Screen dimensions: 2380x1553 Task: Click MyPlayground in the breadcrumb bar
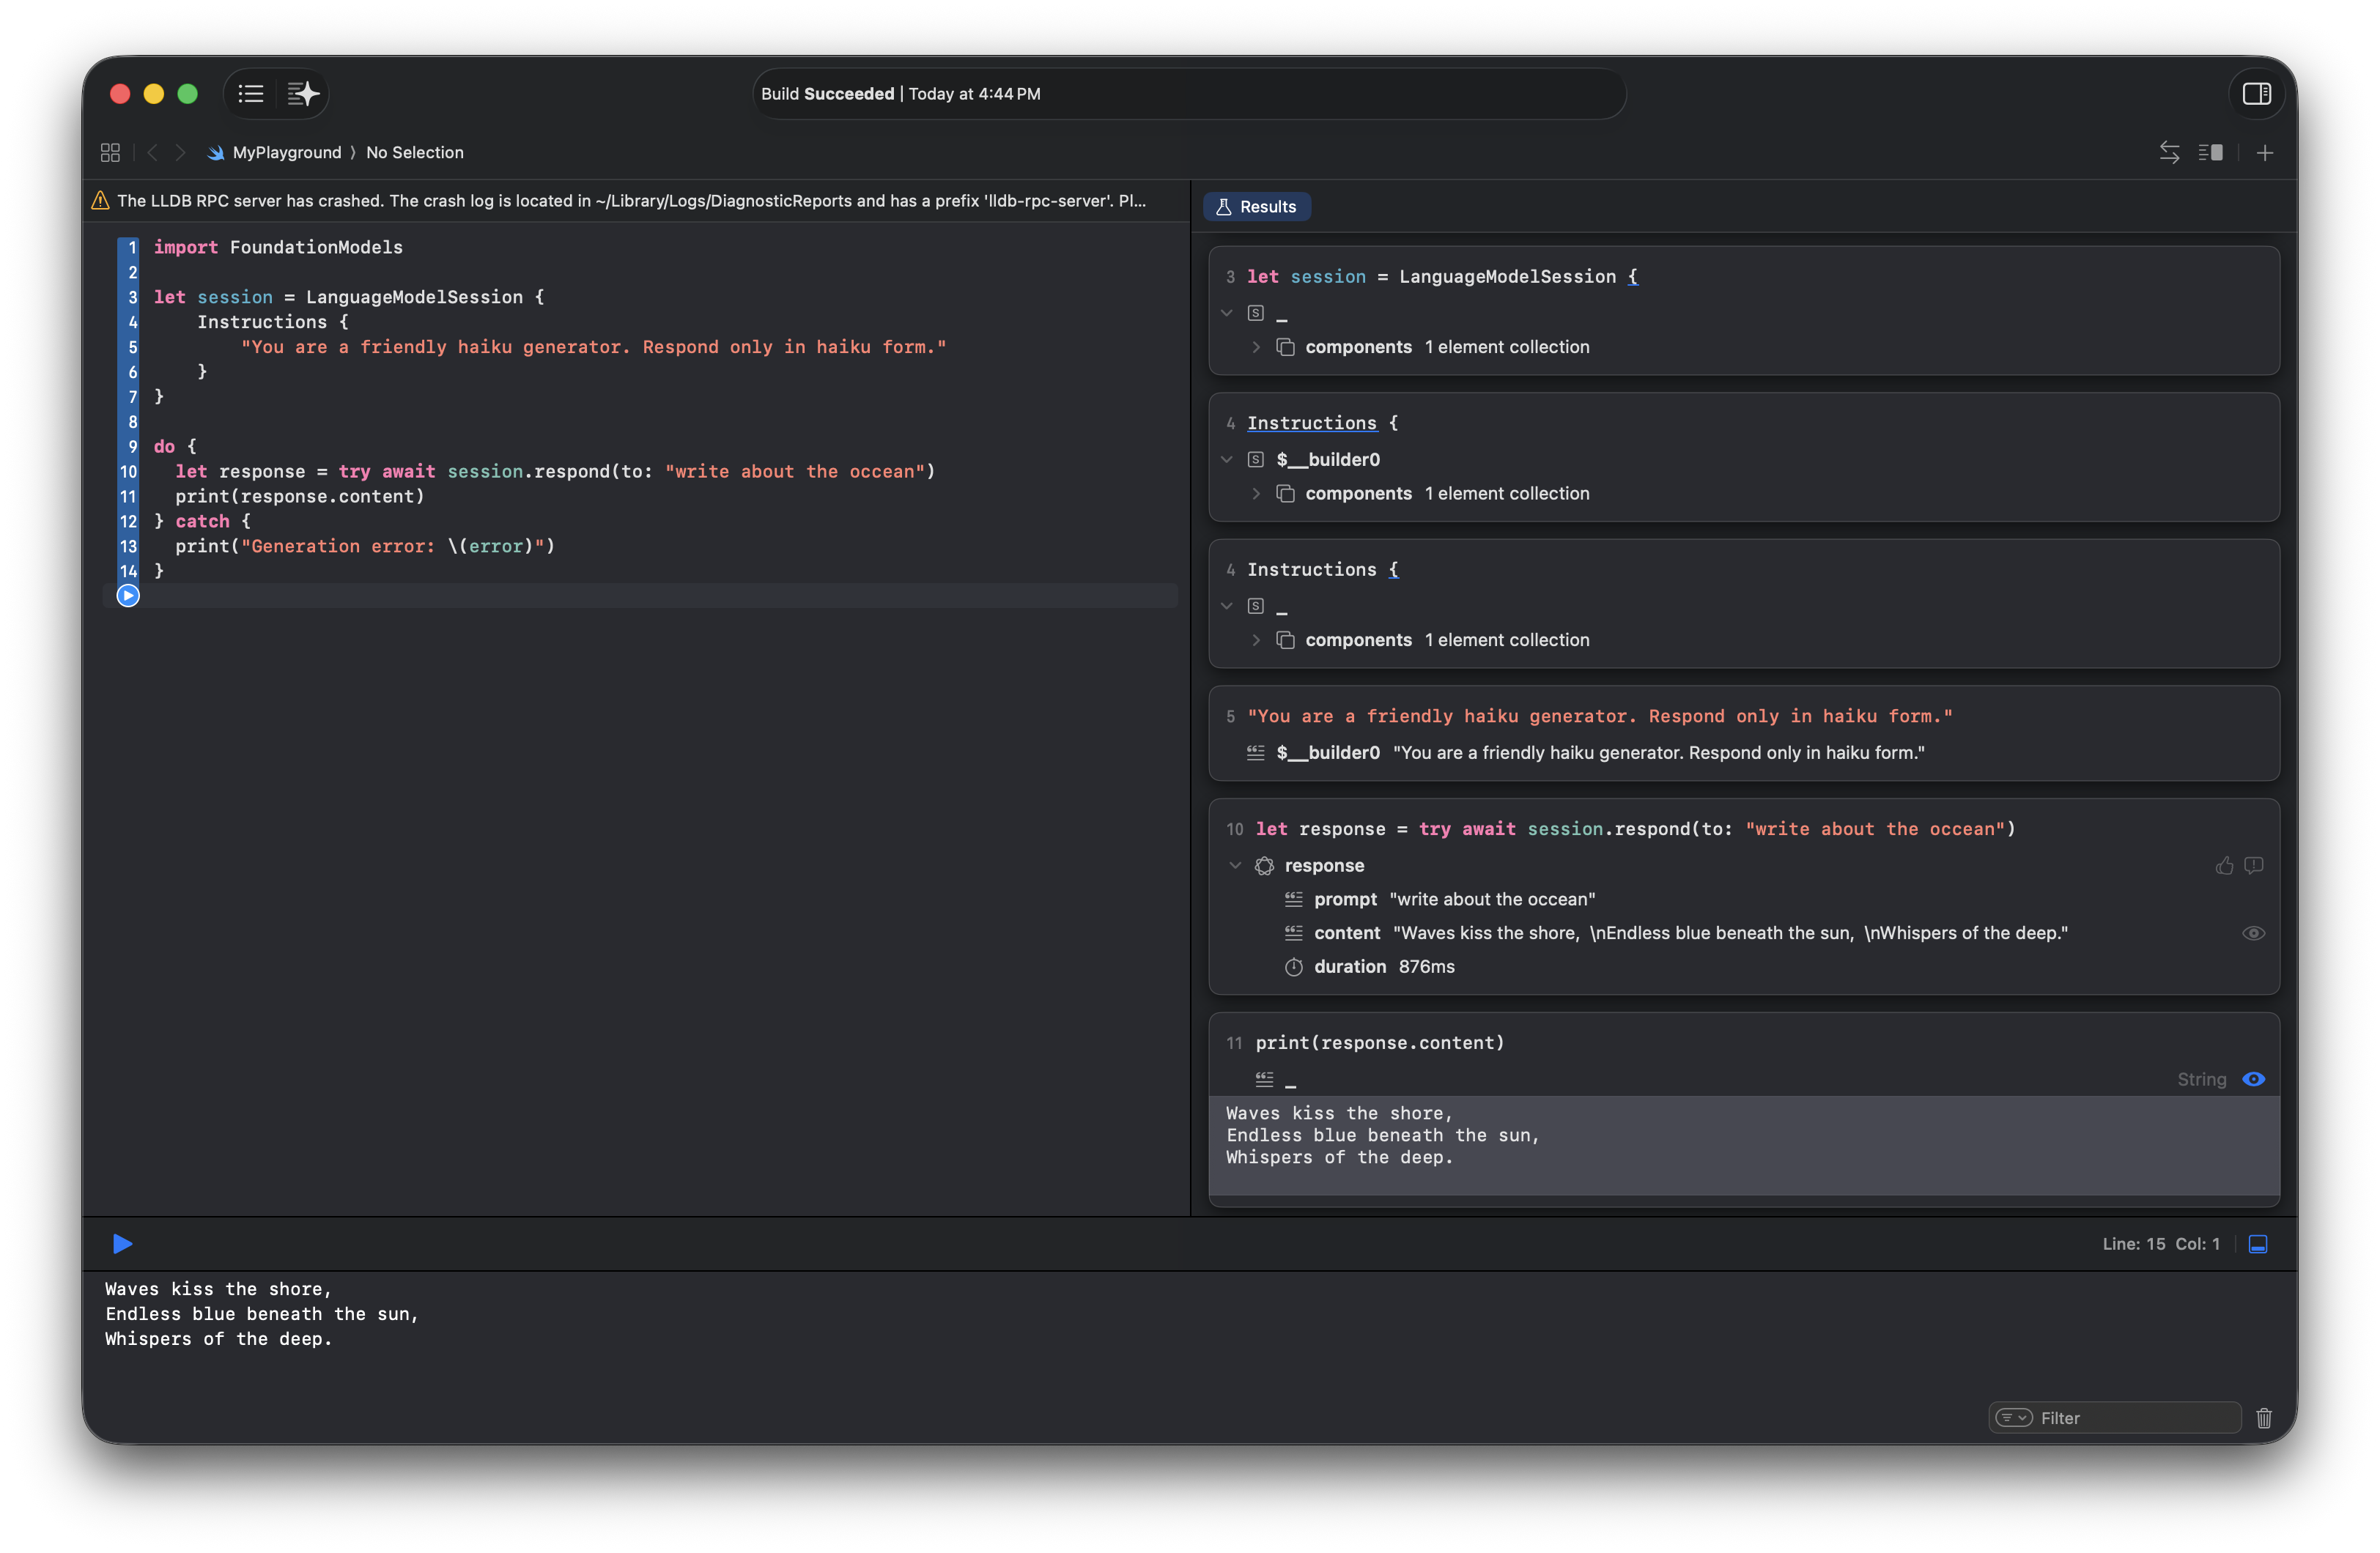(286, 152)
